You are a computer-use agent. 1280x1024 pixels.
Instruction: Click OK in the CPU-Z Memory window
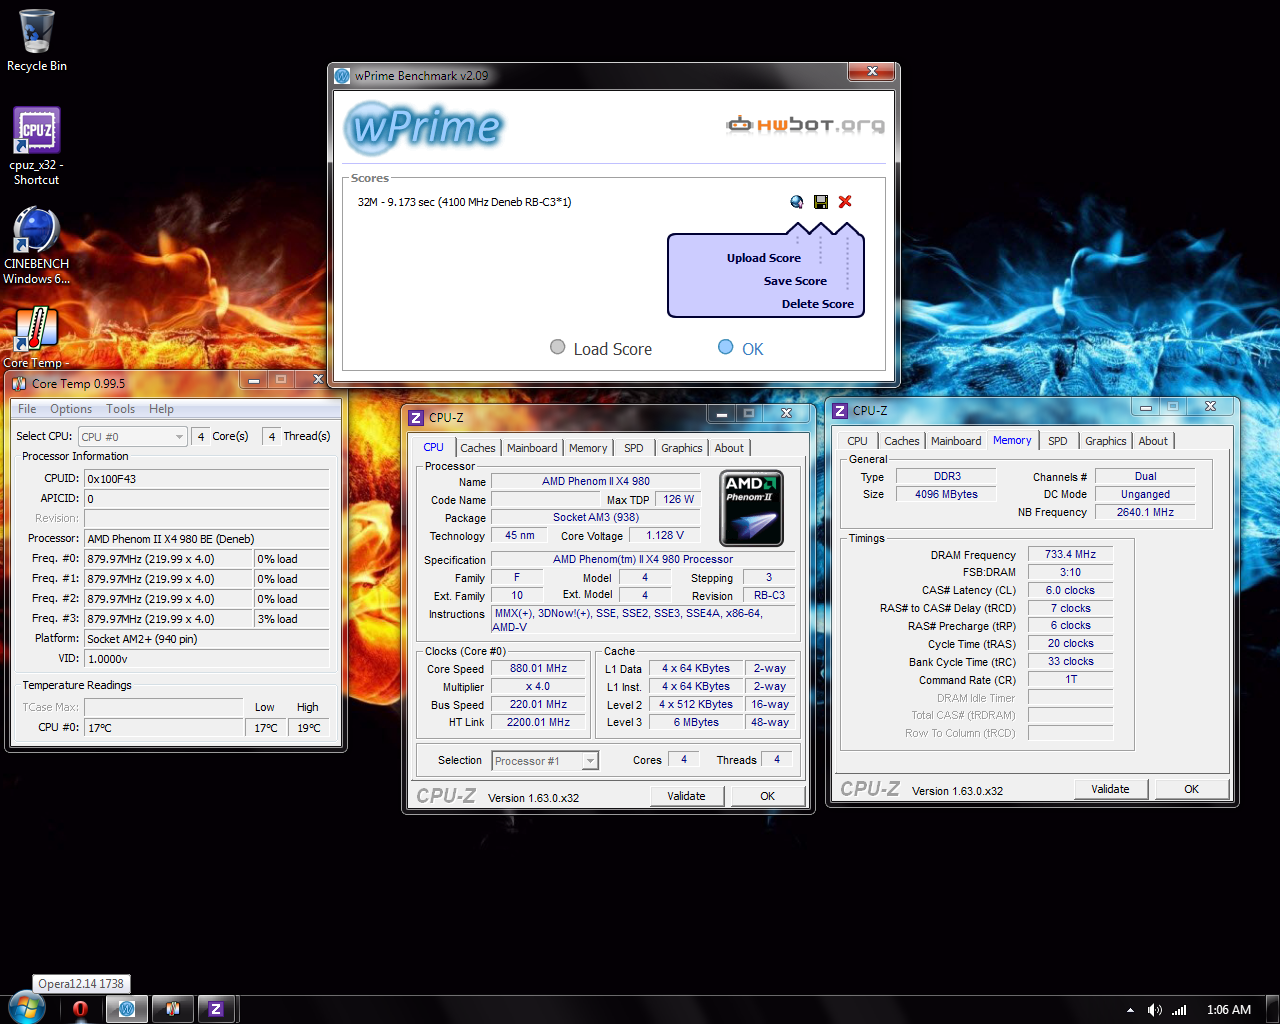(1191, 789)
